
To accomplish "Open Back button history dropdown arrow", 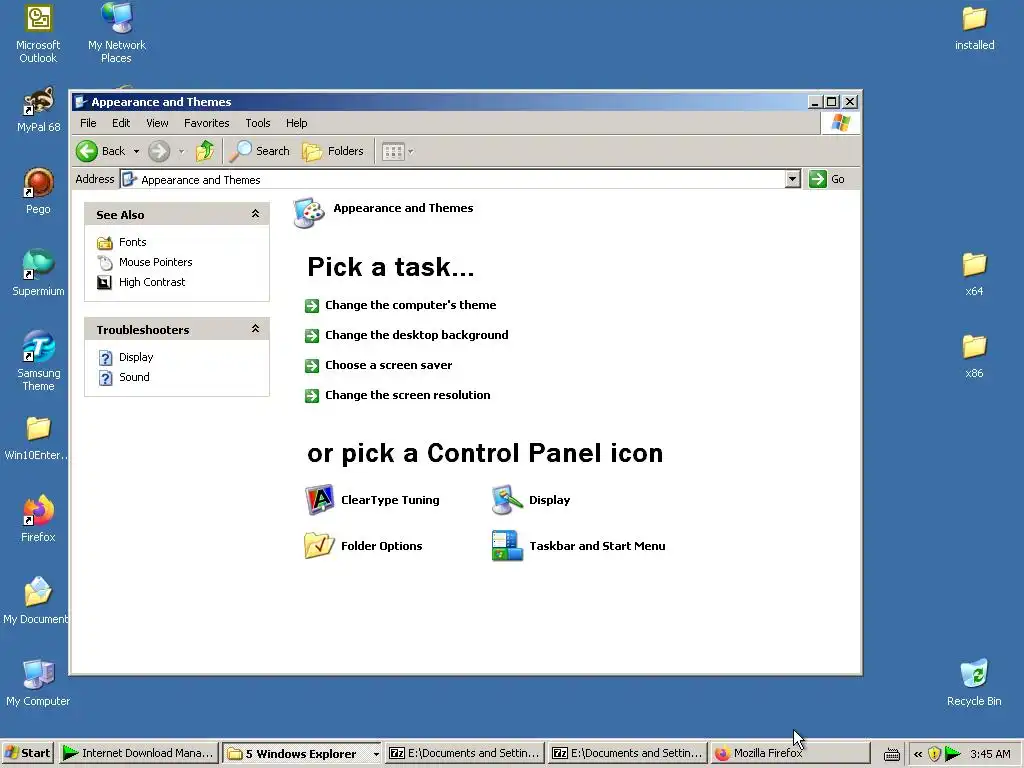I will tap(136, 152).
